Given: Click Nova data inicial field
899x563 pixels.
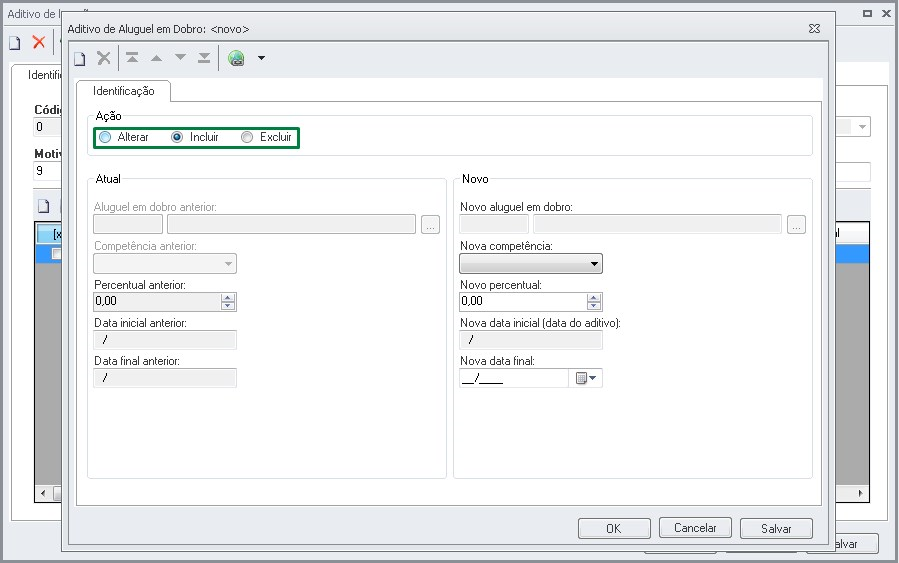Looking at the screenshot, I should click(531, 339).
